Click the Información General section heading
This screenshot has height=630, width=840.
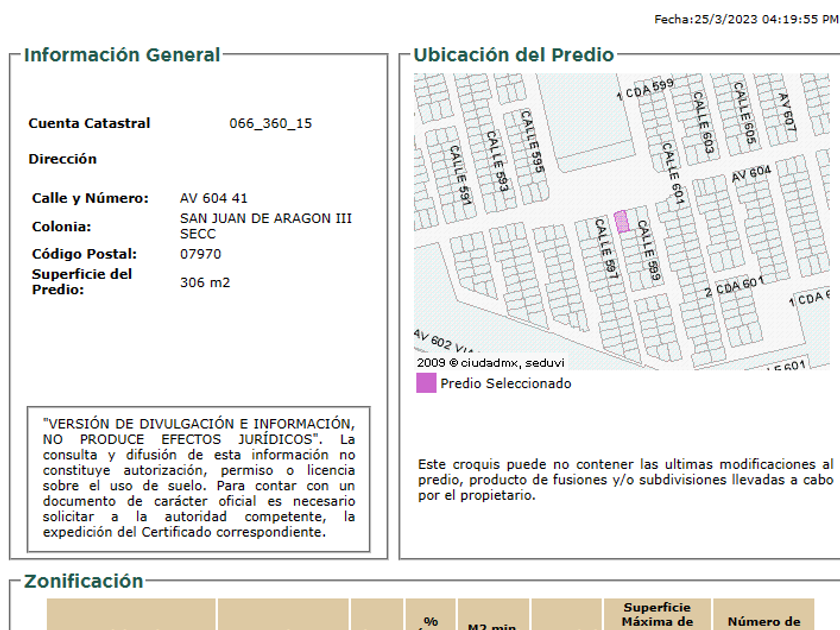click(x=122, y=55)
